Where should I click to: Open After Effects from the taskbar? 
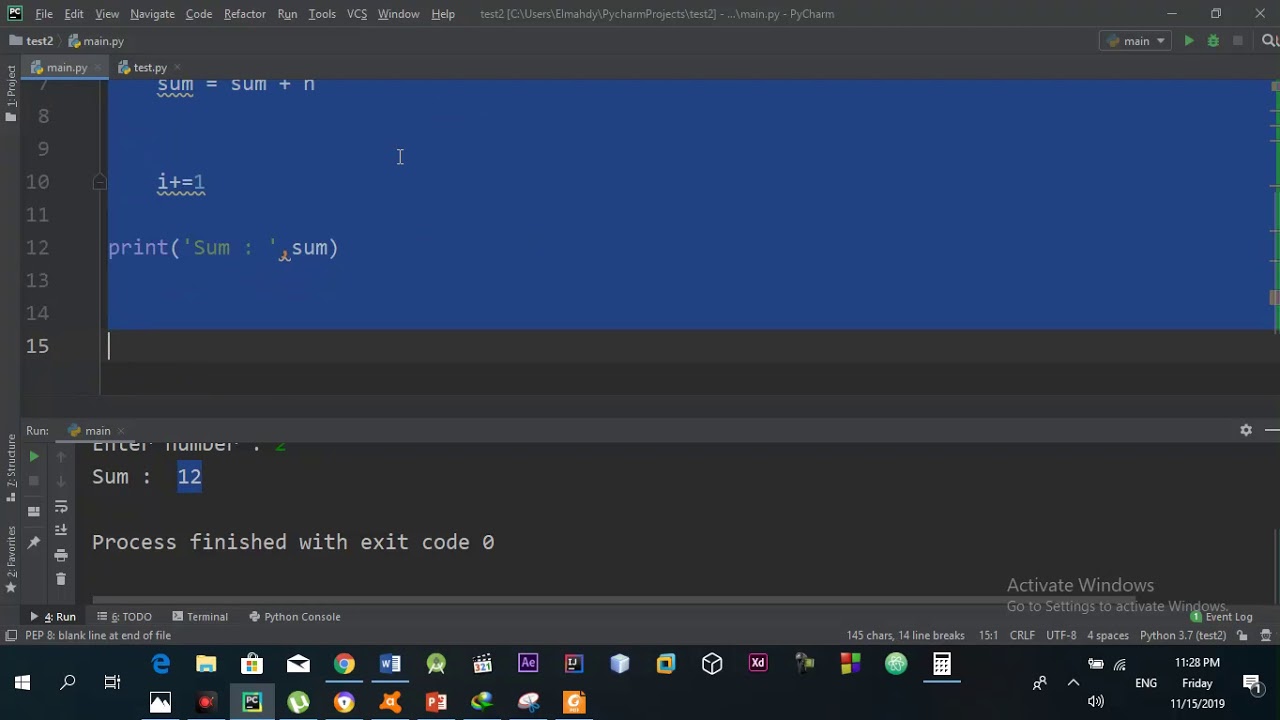point(528,664)
